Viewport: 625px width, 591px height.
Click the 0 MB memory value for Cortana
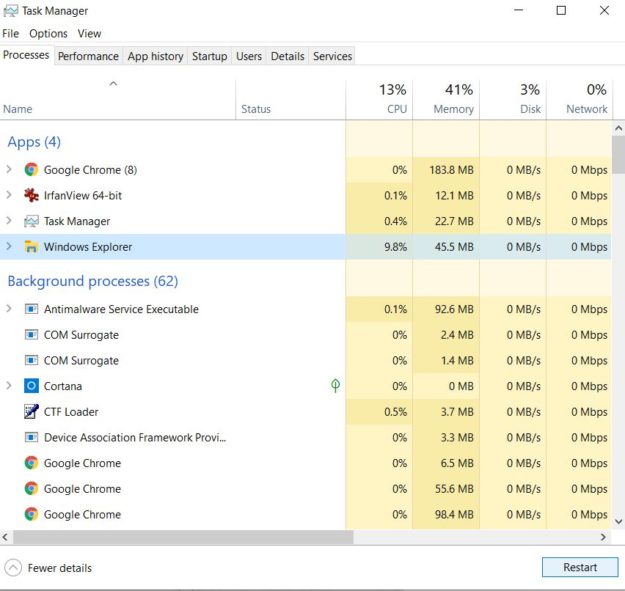[461, 386]
